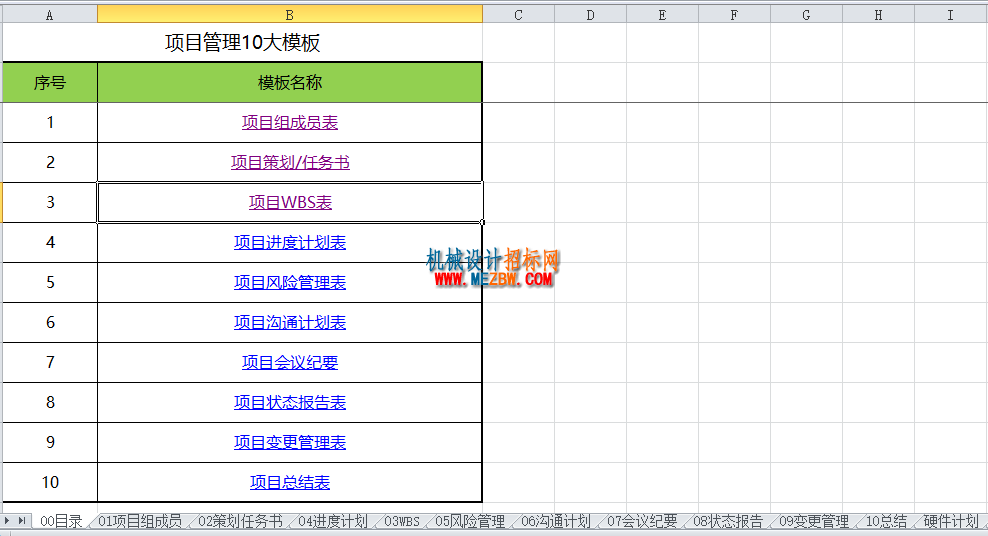The width and height of the screenshot is (988, 536).
Task: Open the 项目策划/任务书 hyperlink
Action: (290, 163)
